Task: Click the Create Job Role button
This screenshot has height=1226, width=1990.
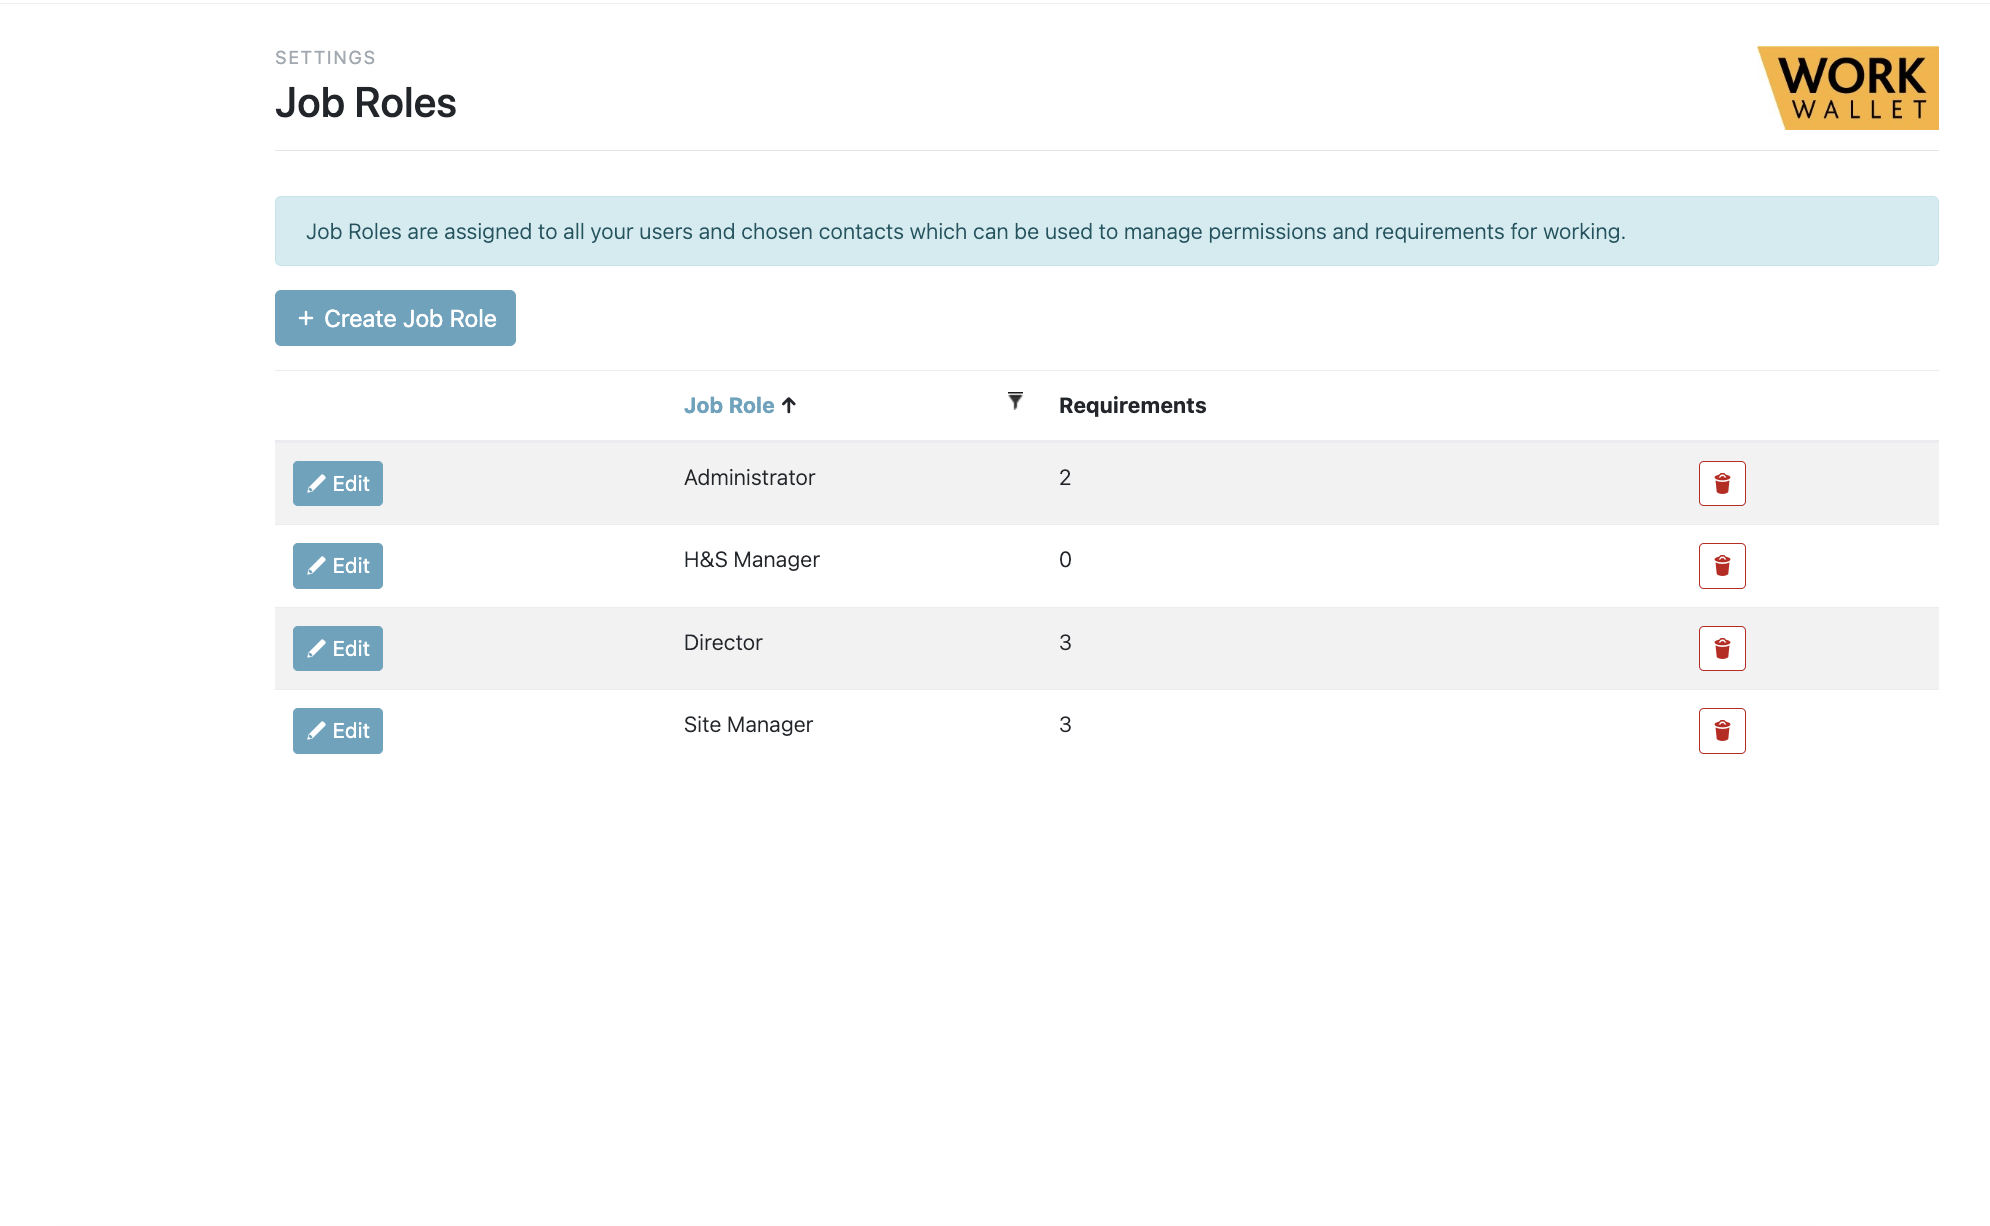Action: [x=395, y=317]
